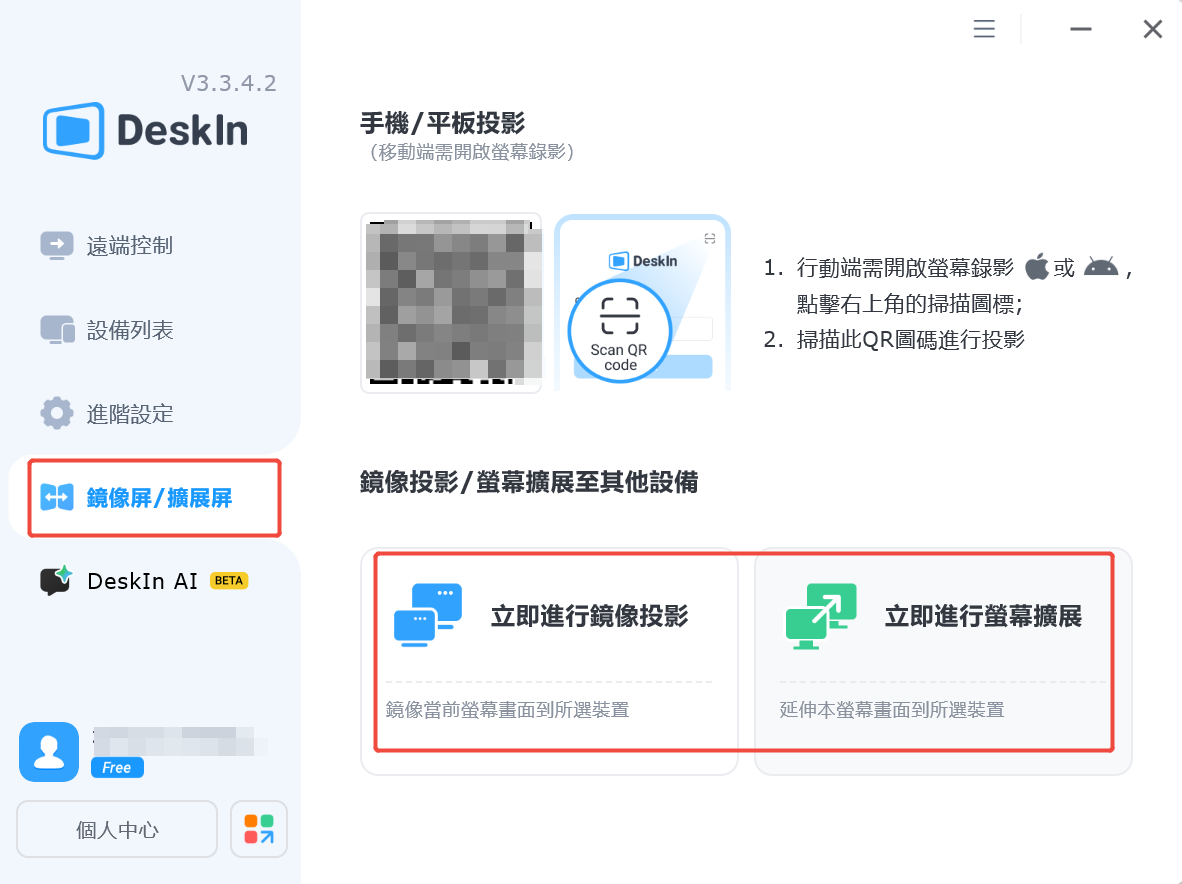Viewport: 1182px width, 884px height.
Task: Click the DeskIn AI chat icon
Action: pyautogui.click(x=57, y=580)
